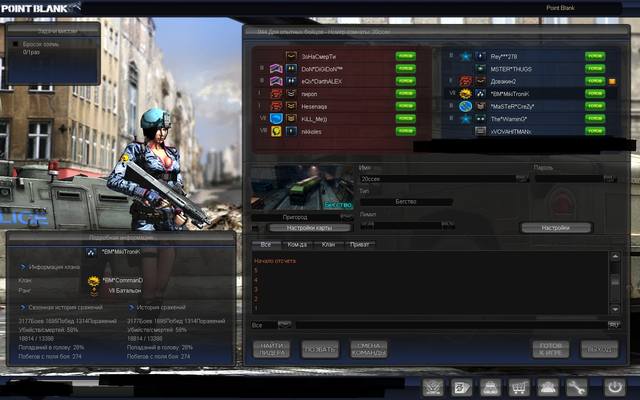Click the rank badge of player KiLL_Me))

click(x=276, y=117)
